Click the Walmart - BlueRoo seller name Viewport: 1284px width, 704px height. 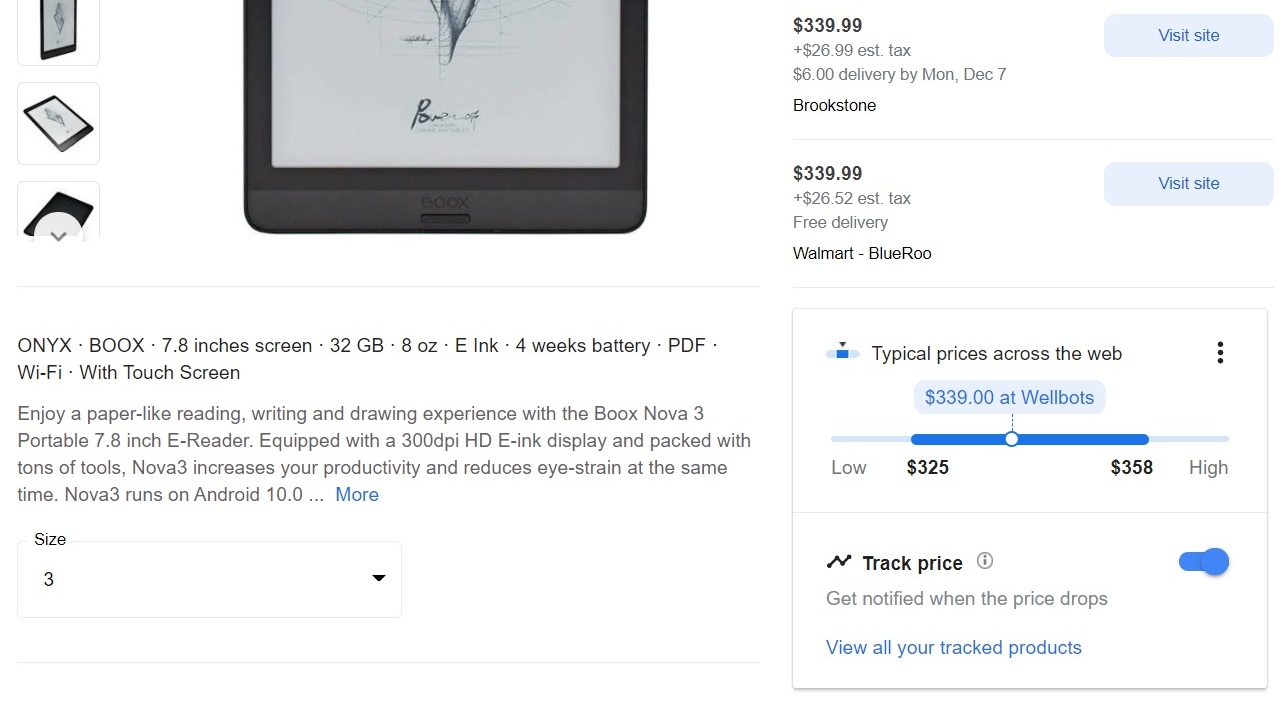(x=861, y=254)
